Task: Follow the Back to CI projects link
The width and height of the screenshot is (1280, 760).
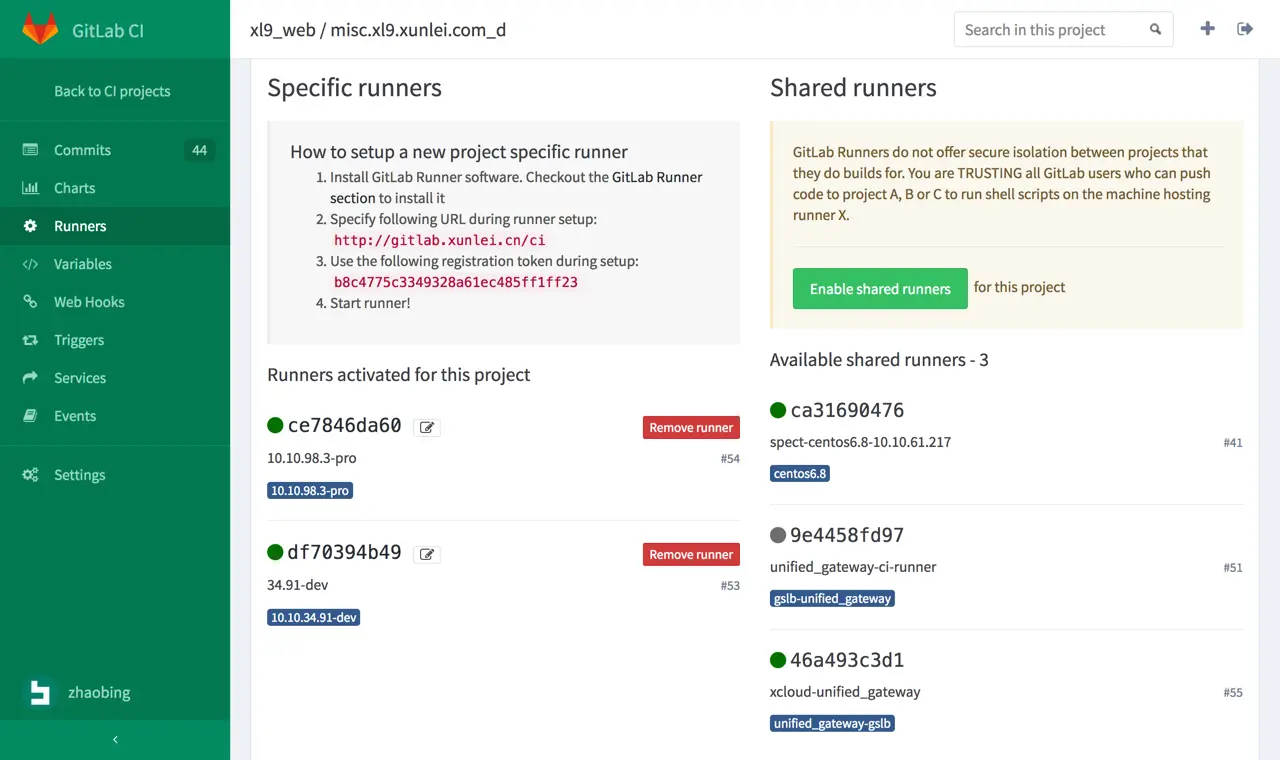Action: point(112,91)
